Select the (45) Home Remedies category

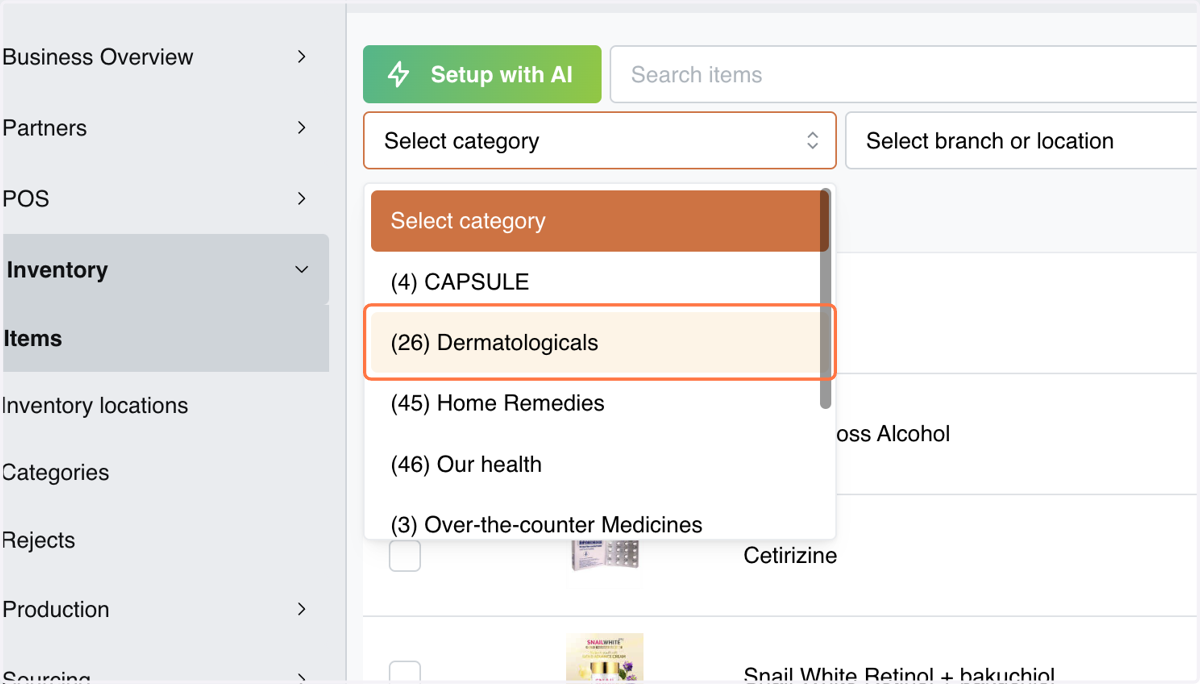tap(596, 403)
